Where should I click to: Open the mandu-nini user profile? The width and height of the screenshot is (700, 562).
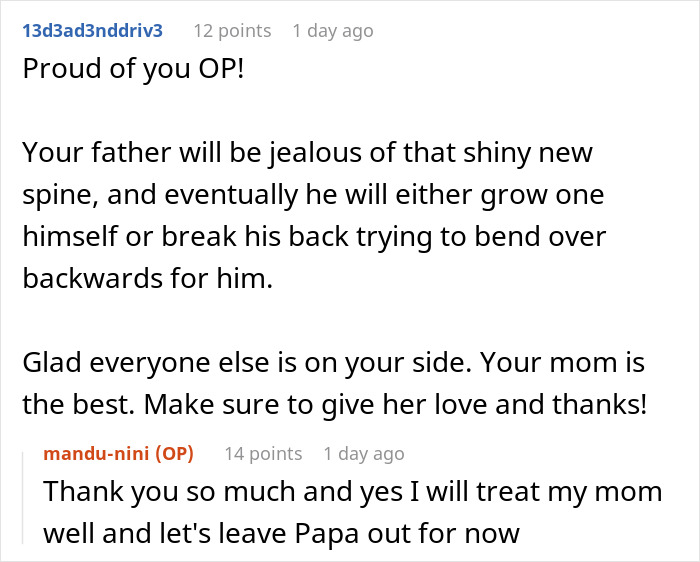(97, 454)
